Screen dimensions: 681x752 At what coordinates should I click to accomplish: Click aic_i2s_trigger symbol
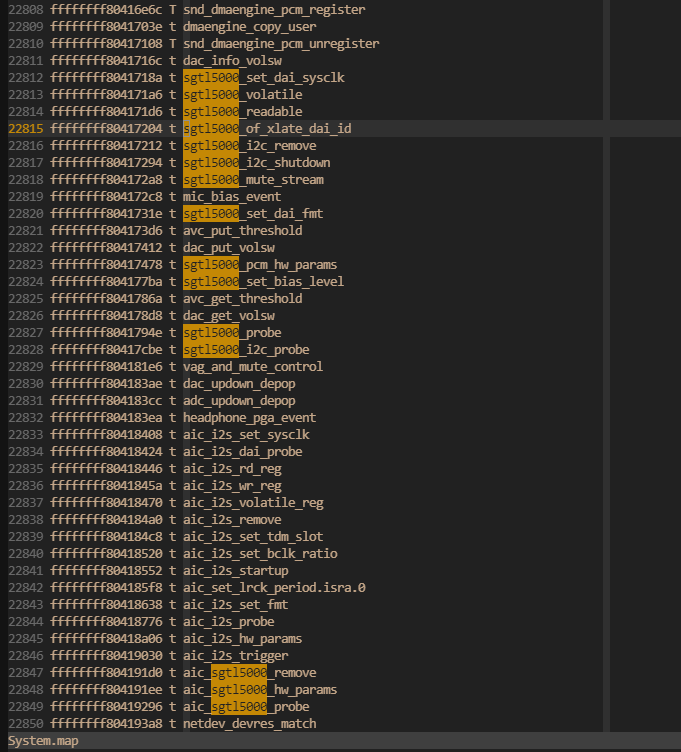click(x=235, y=656)
